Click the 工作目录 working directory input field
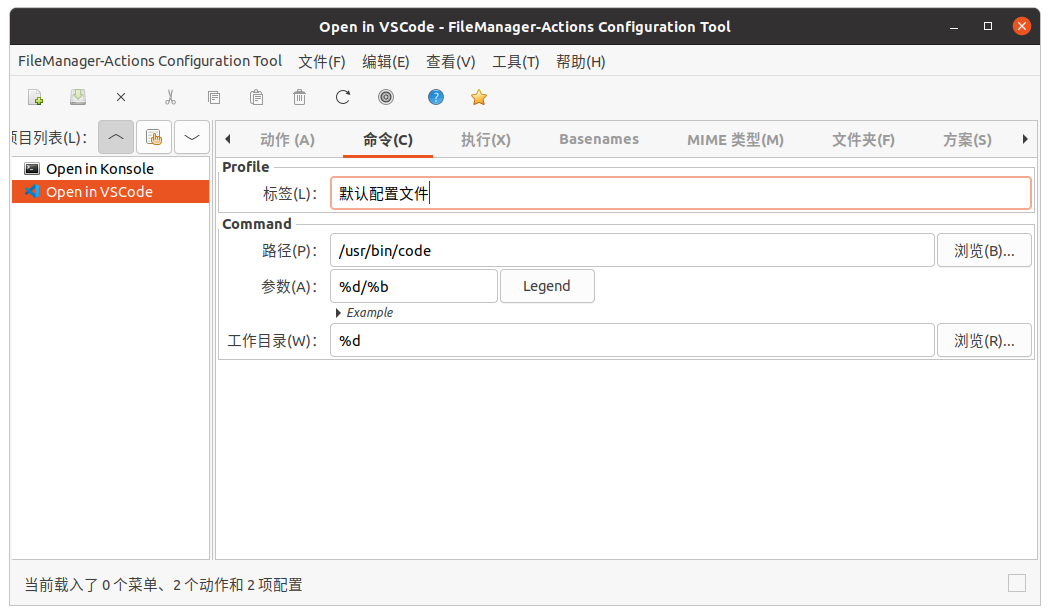This screenshot has width=1050, height=615. click(632, 341)
